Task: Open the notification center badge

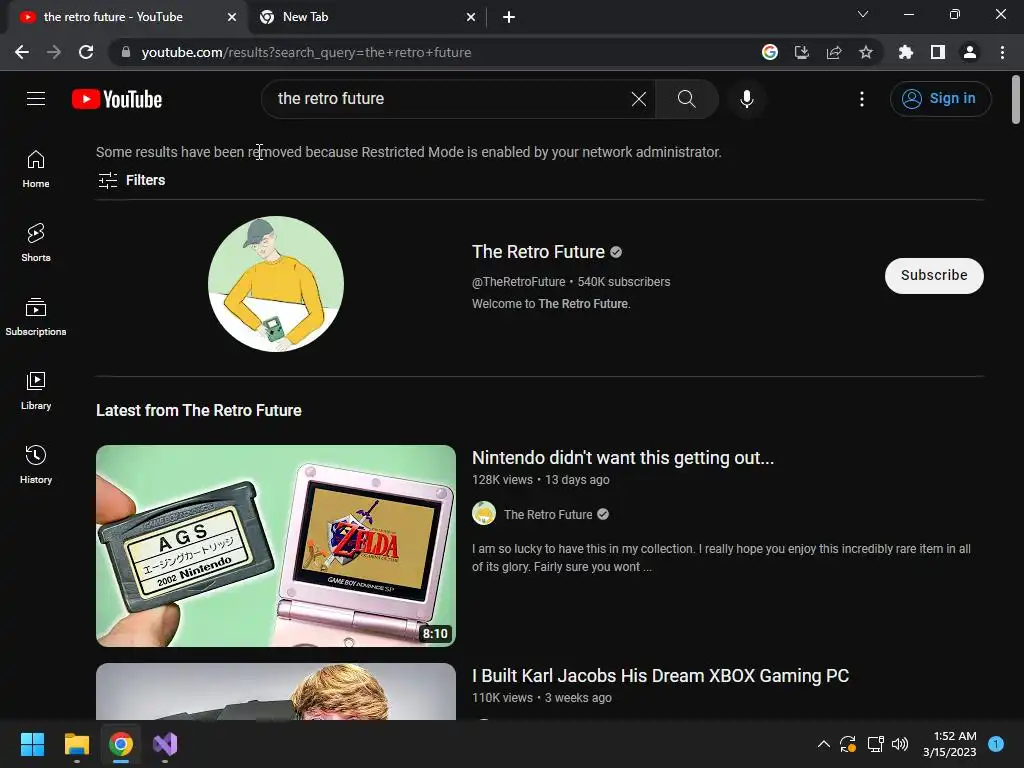Action: (996, 744)
